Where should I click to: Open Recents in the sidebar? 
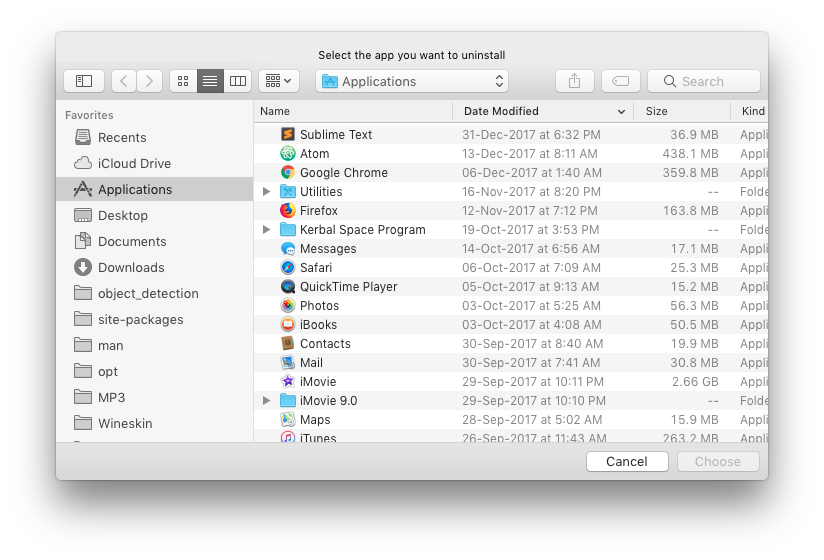coord(154,137)
